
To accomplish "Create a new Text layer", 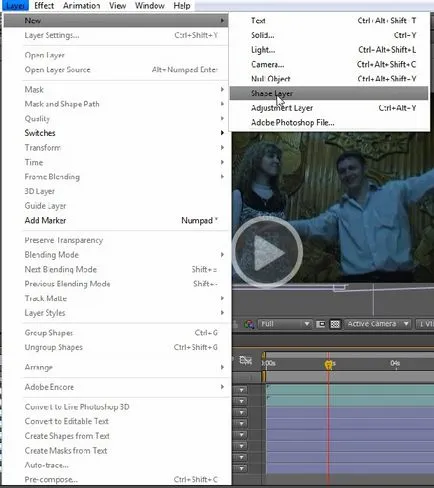I will 329,21.
